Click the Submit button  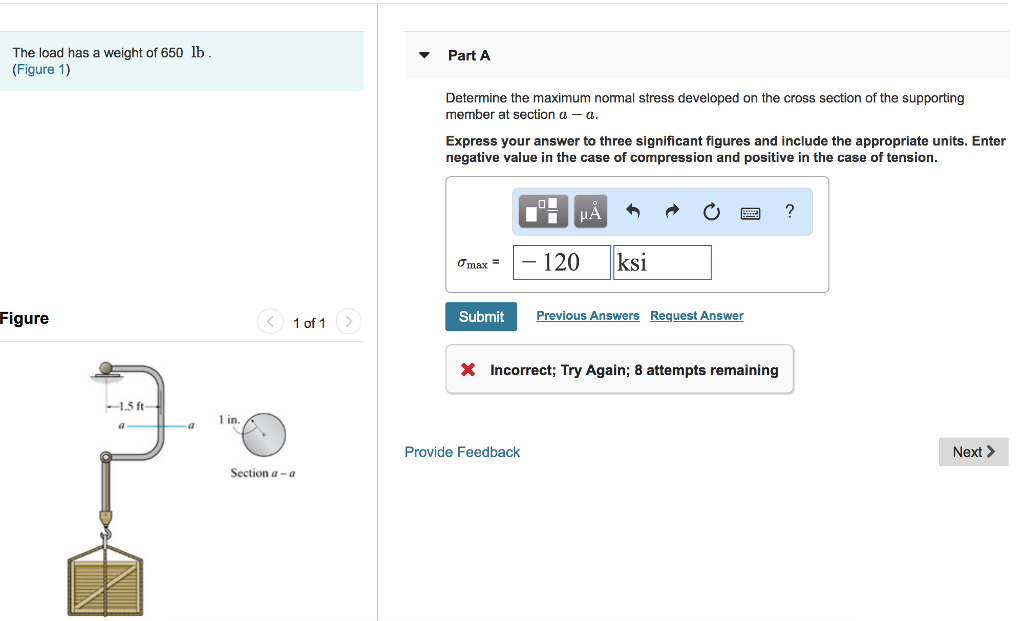(x=481, y=316)
